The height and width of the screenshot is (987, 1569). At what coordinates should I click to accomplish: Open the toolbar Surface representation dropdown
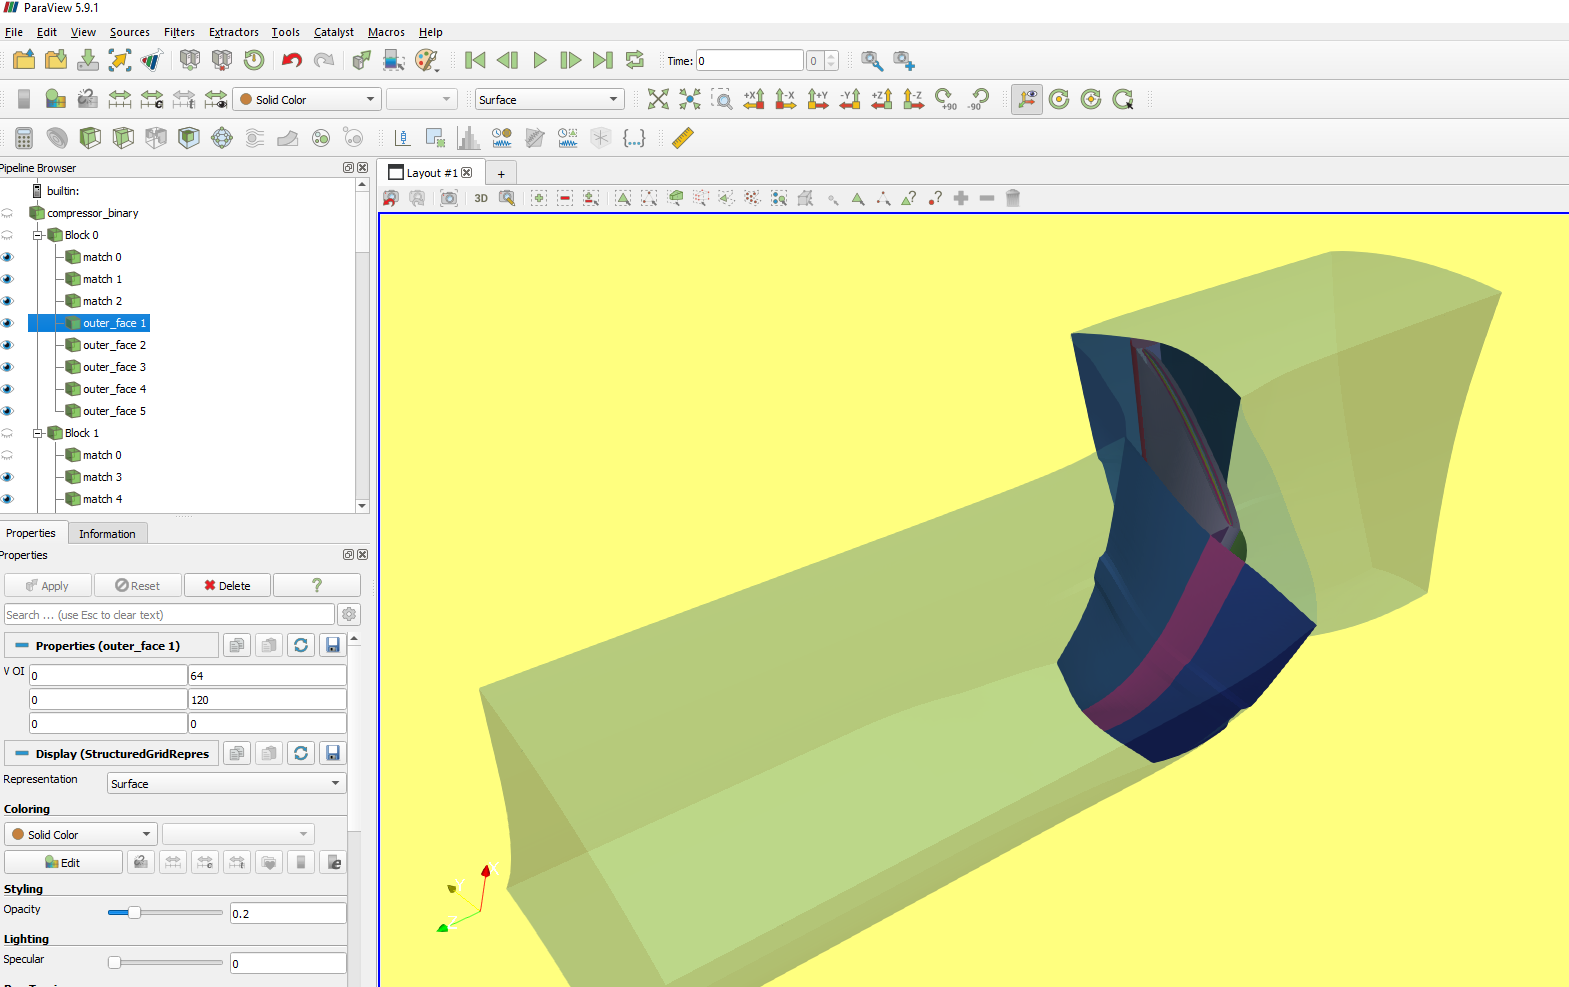549,99
